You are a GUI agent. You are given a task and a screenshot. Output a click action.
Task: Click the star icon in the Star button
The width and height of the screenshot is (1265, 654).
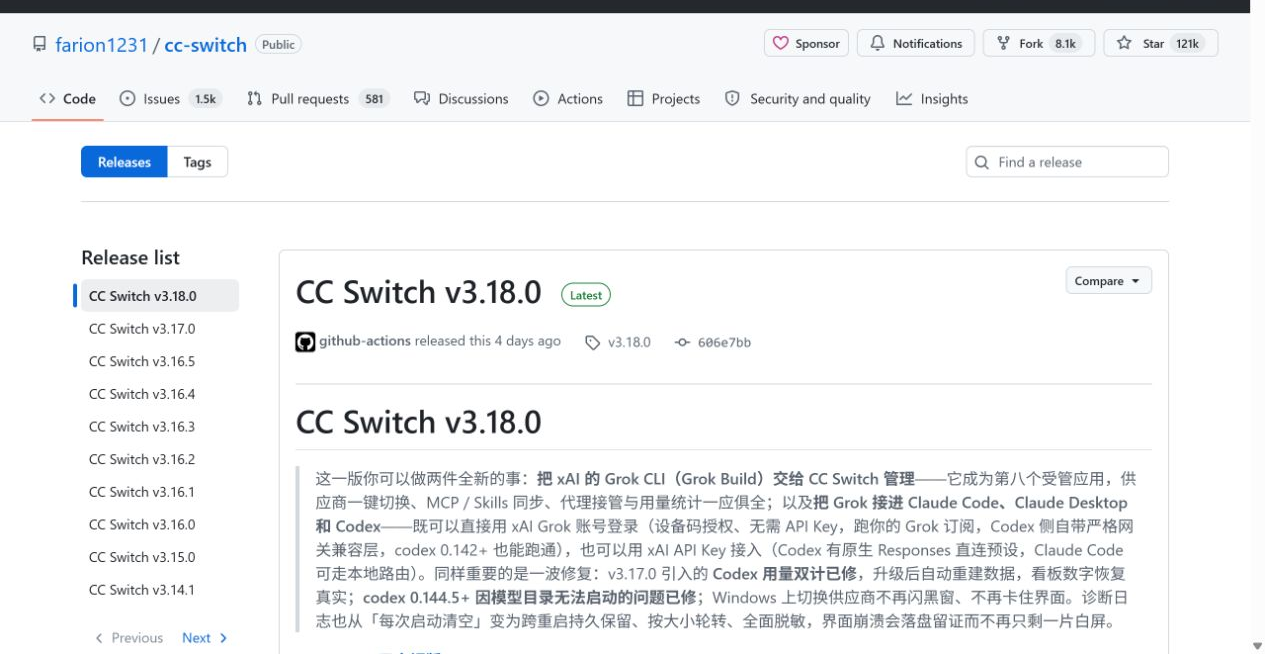[x=1124, y=43]
